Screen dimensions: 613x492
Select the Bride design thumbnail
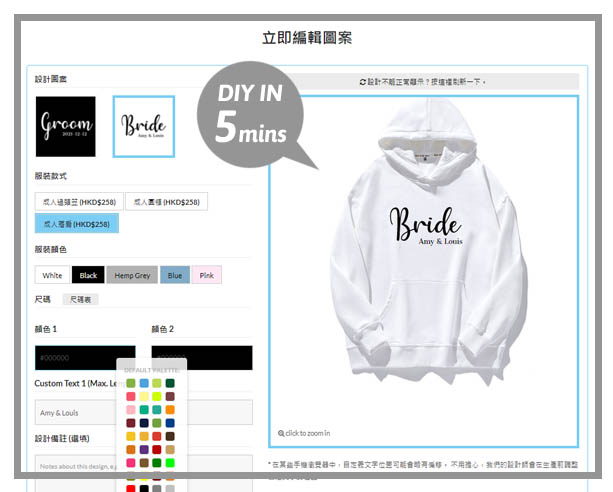144,127
